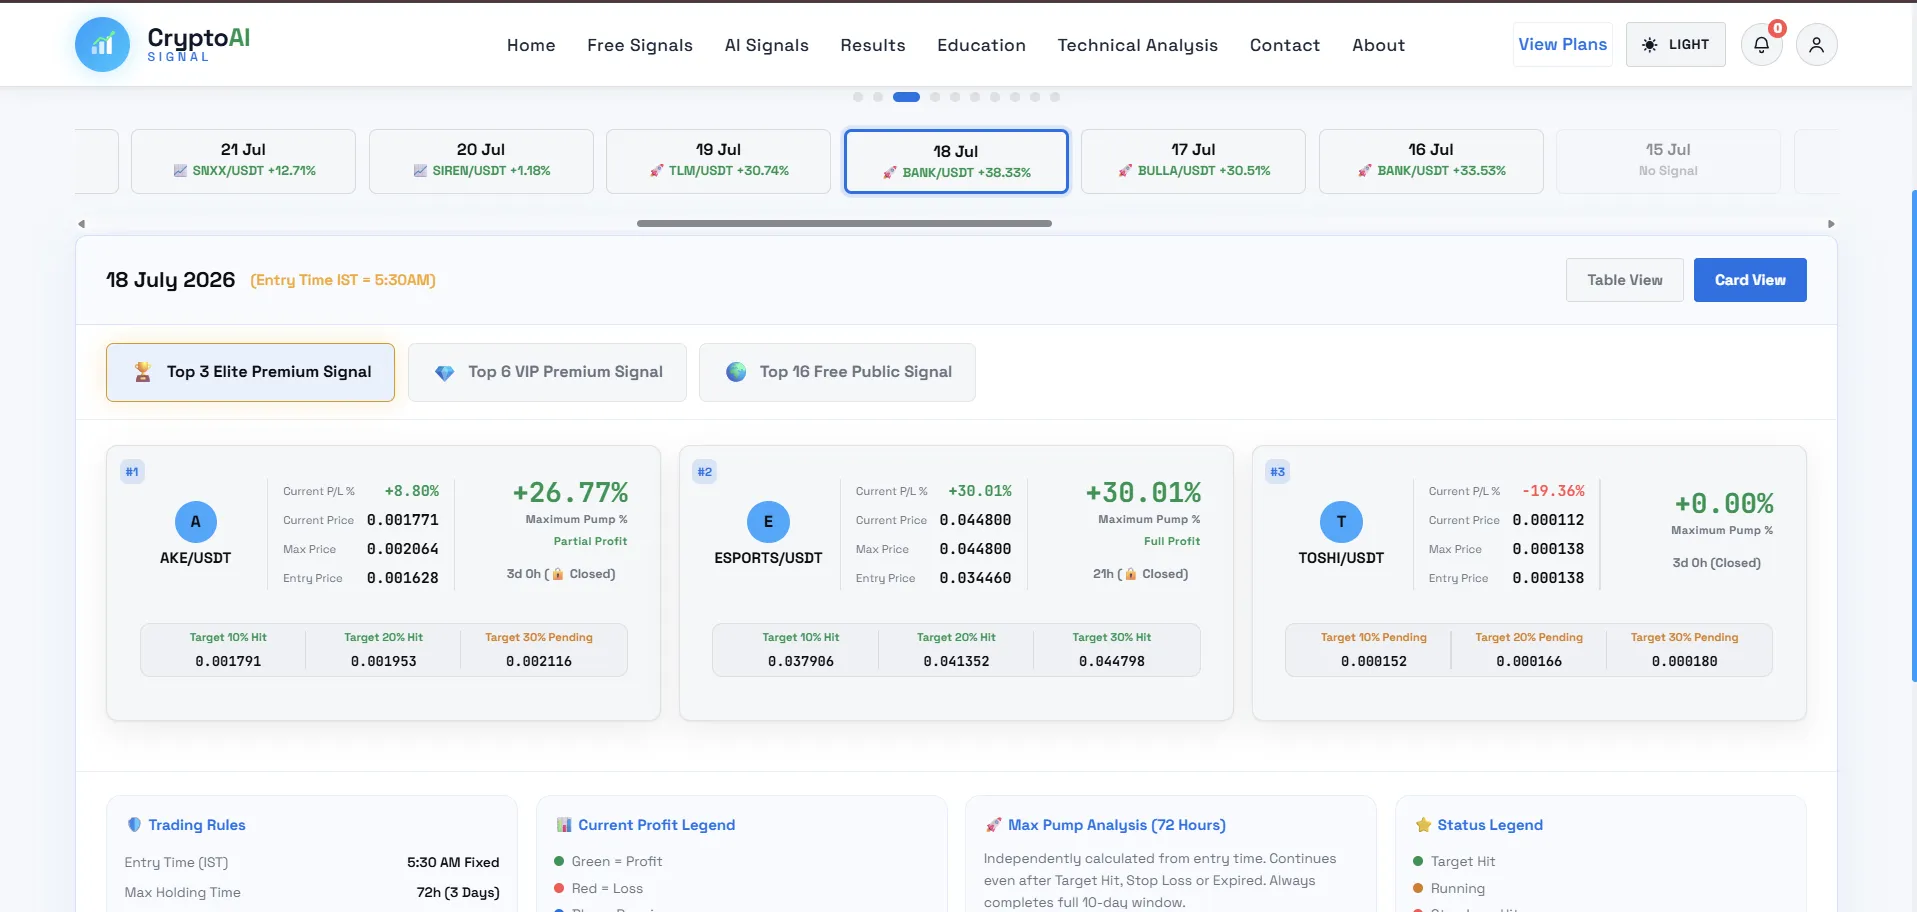The image size is (1917, 912).
Task: Open the user account profile icon
Action: click(1816, 45)
